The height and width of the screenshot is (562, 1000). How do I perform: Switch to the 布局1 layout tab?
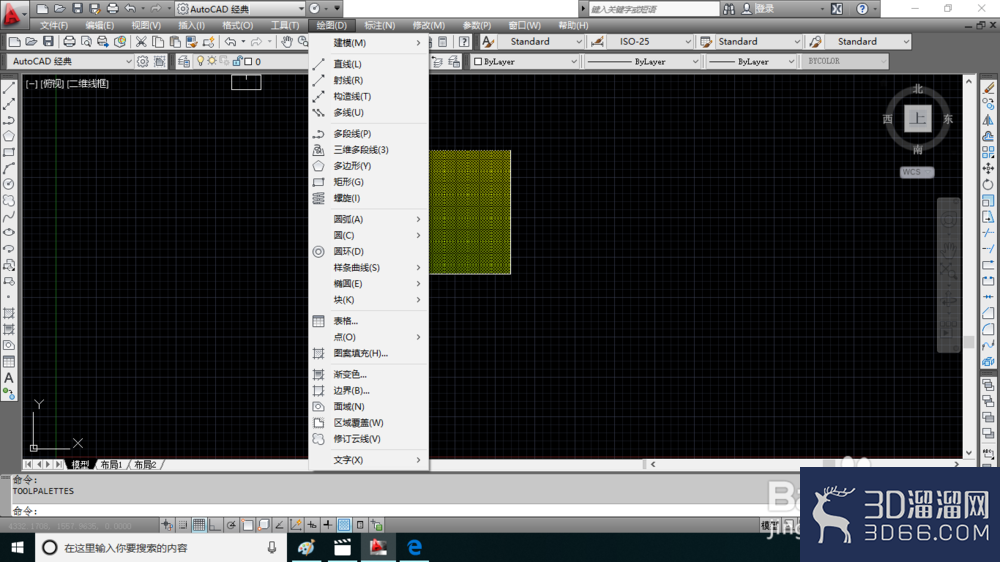pyautogui.click(x=111, y=464)
